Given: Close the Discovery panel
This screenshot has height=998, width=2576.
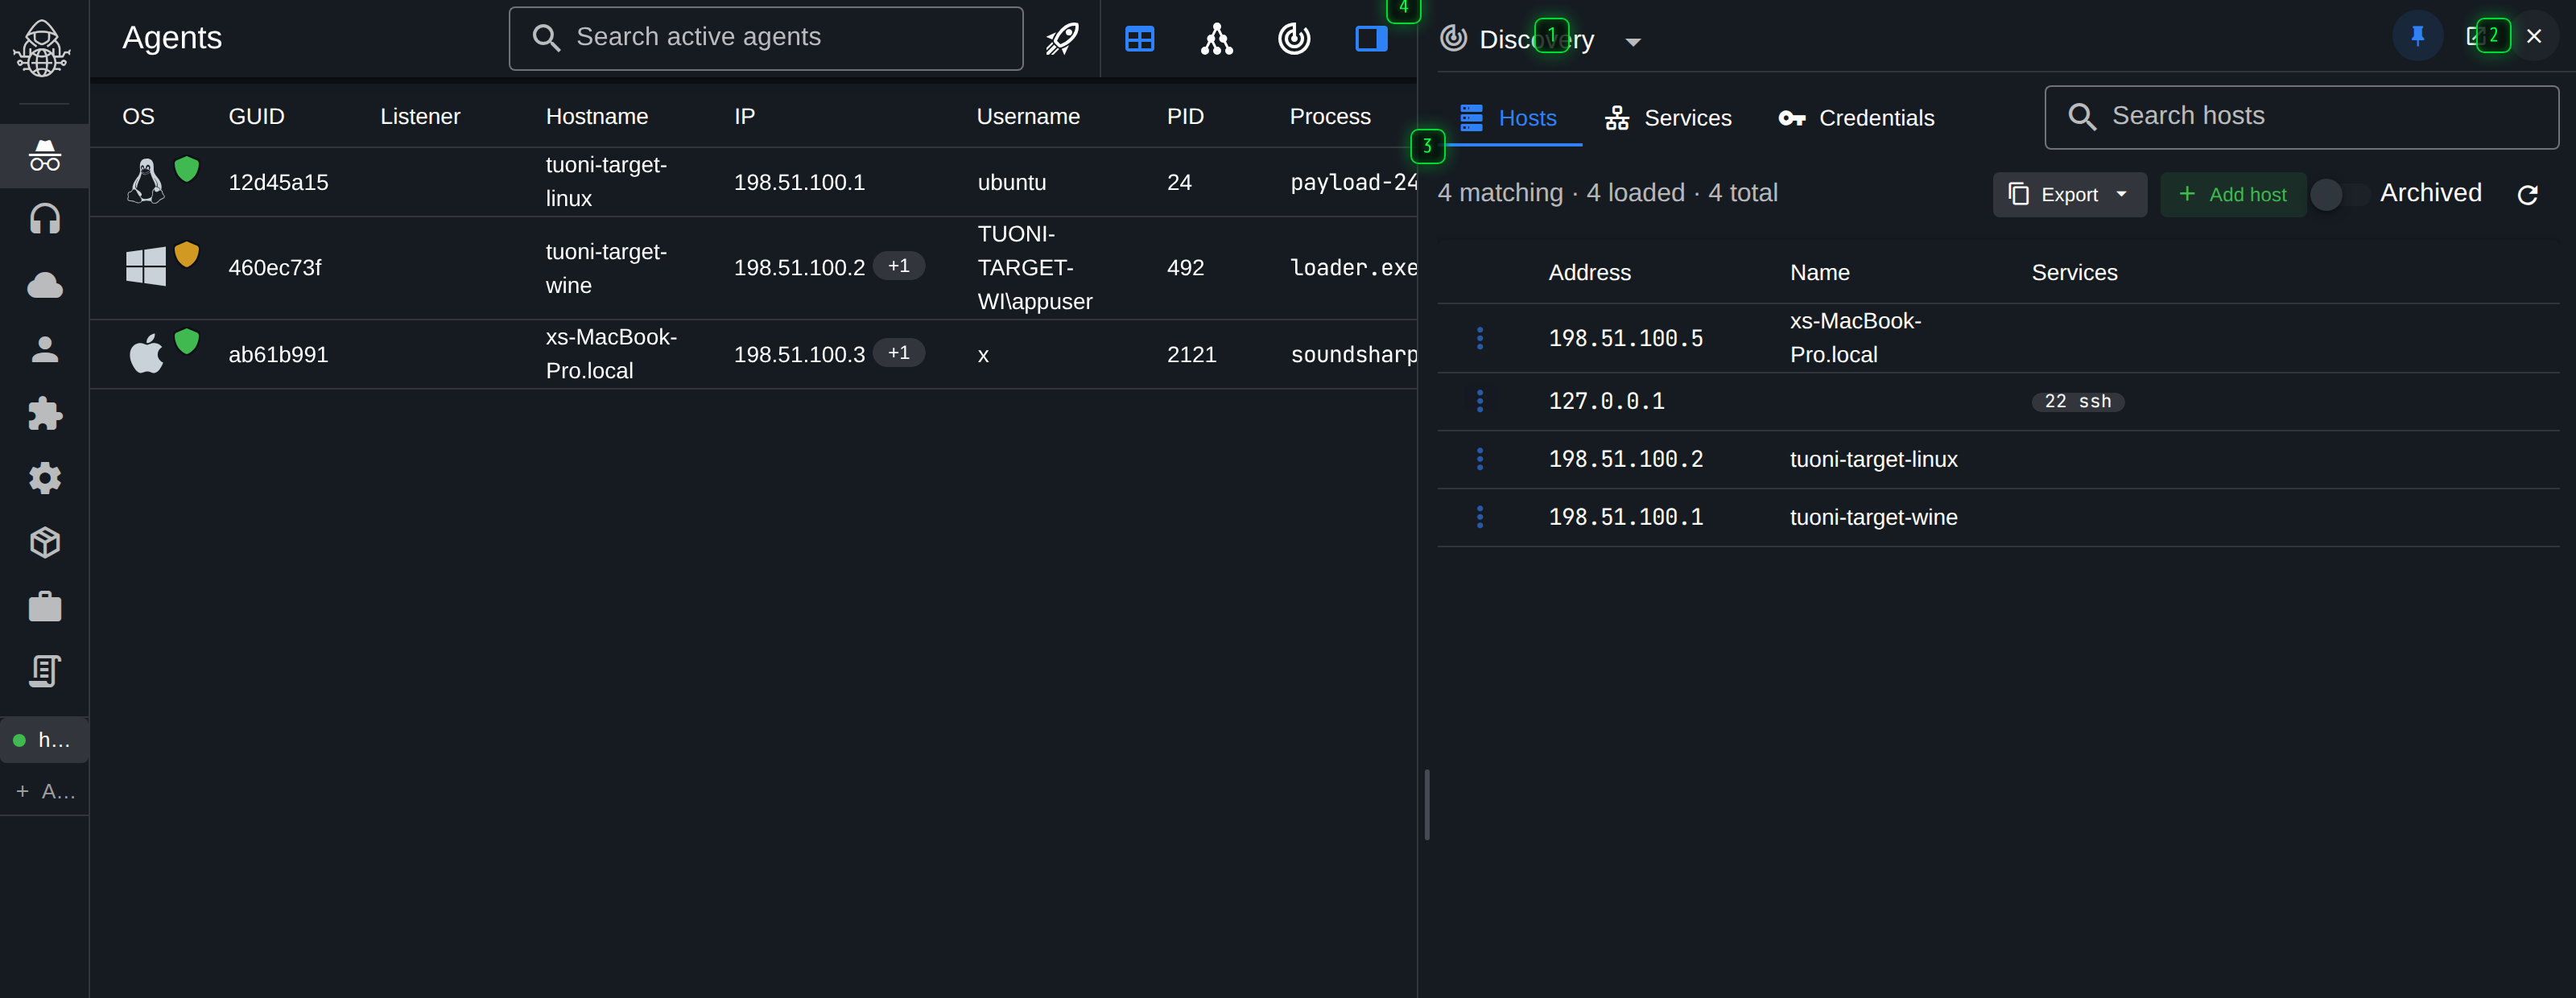Looking at the screenshot, I should coord(2534,37).
